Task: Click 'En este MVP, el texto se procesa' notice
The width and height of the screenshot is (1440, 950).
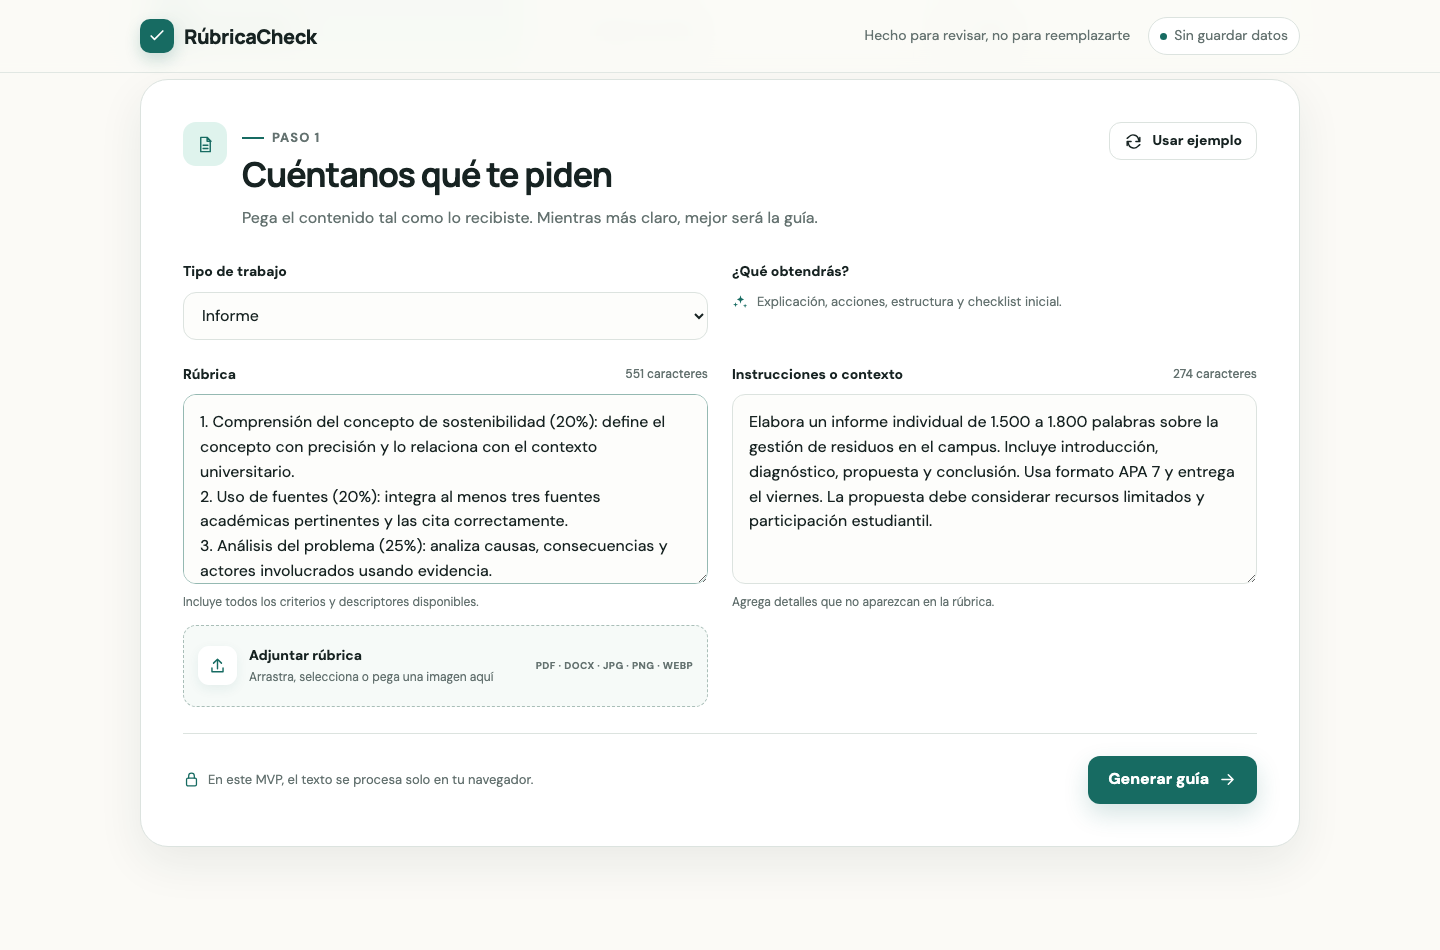Action: tap(370, 780)
